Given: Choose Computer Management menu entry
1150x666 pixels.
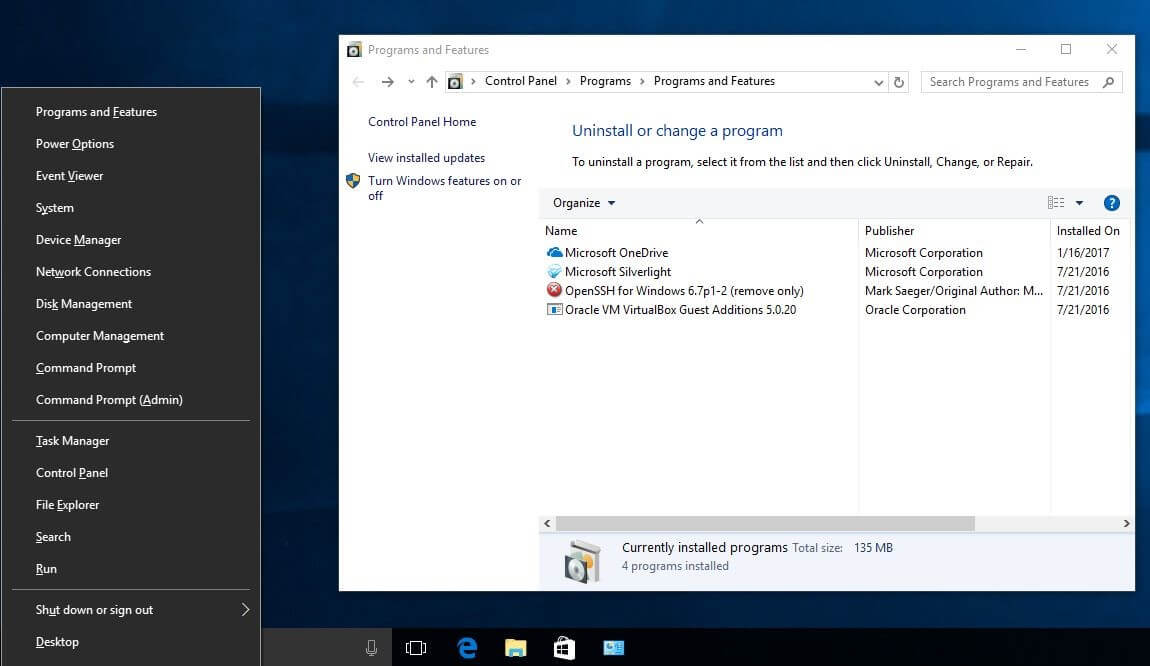Looking at the screenshot, I should tap(100, 336).
